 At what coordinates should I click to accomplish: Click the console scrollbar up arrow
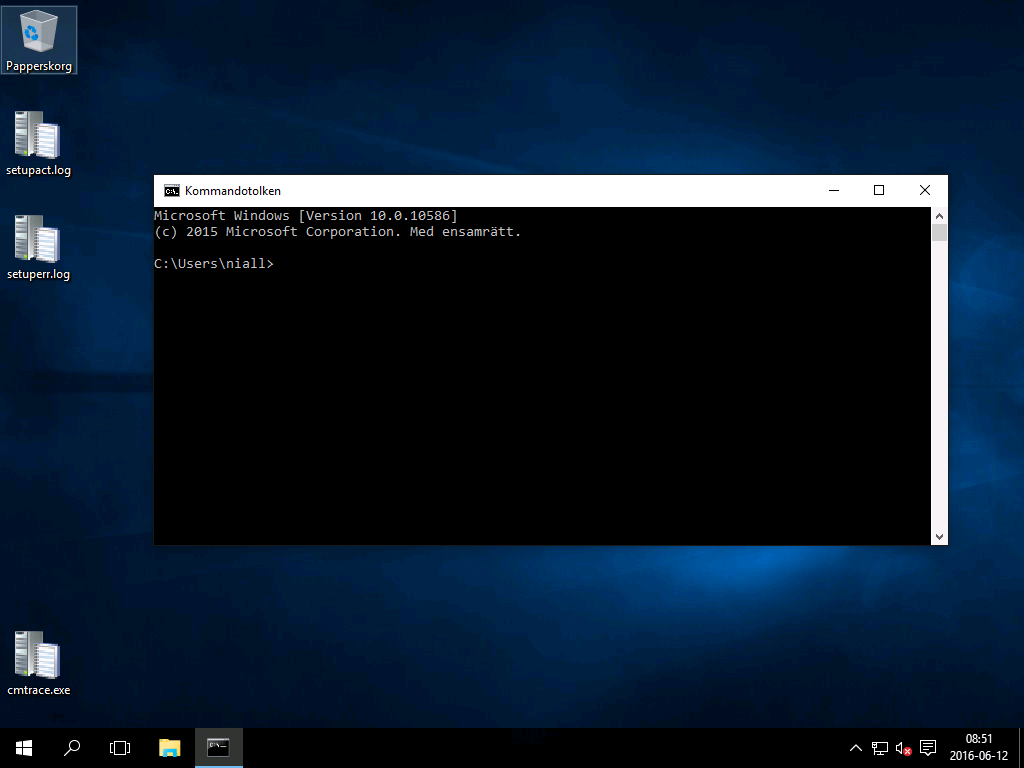click(939, 216)
